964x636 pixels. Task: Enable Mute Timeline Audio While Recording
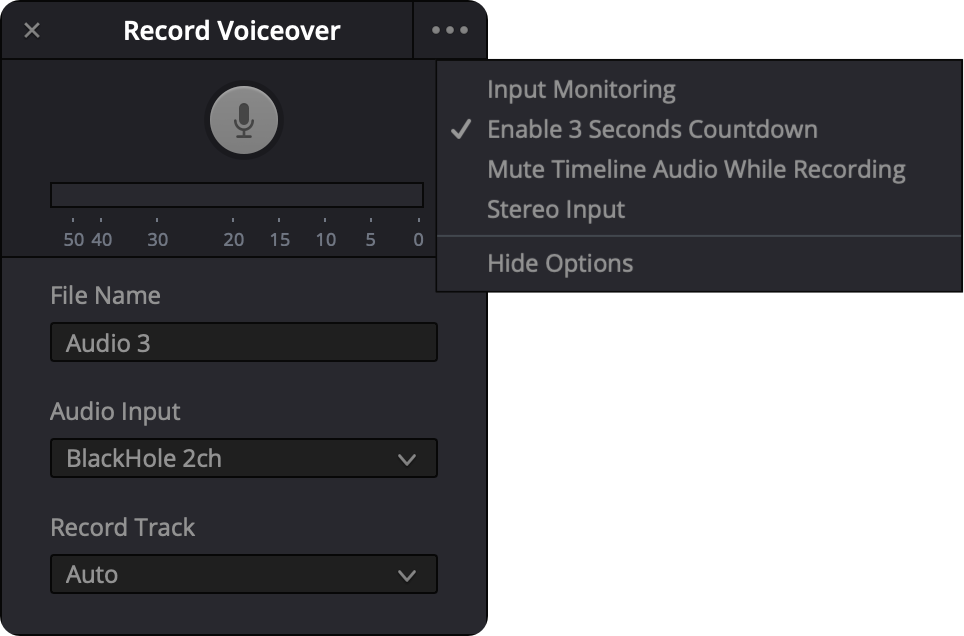[x=695, y=169]
